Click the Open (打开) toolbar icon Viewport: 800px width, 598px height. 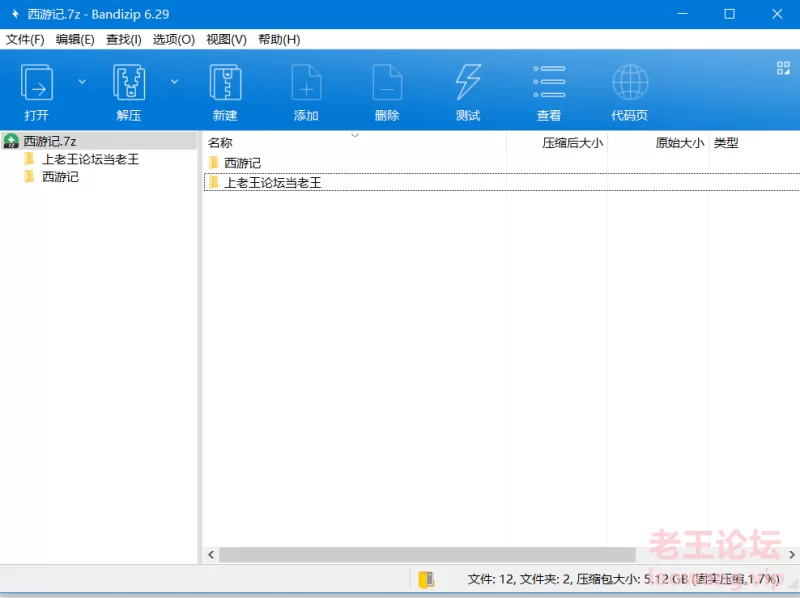(x=37, y=82)
